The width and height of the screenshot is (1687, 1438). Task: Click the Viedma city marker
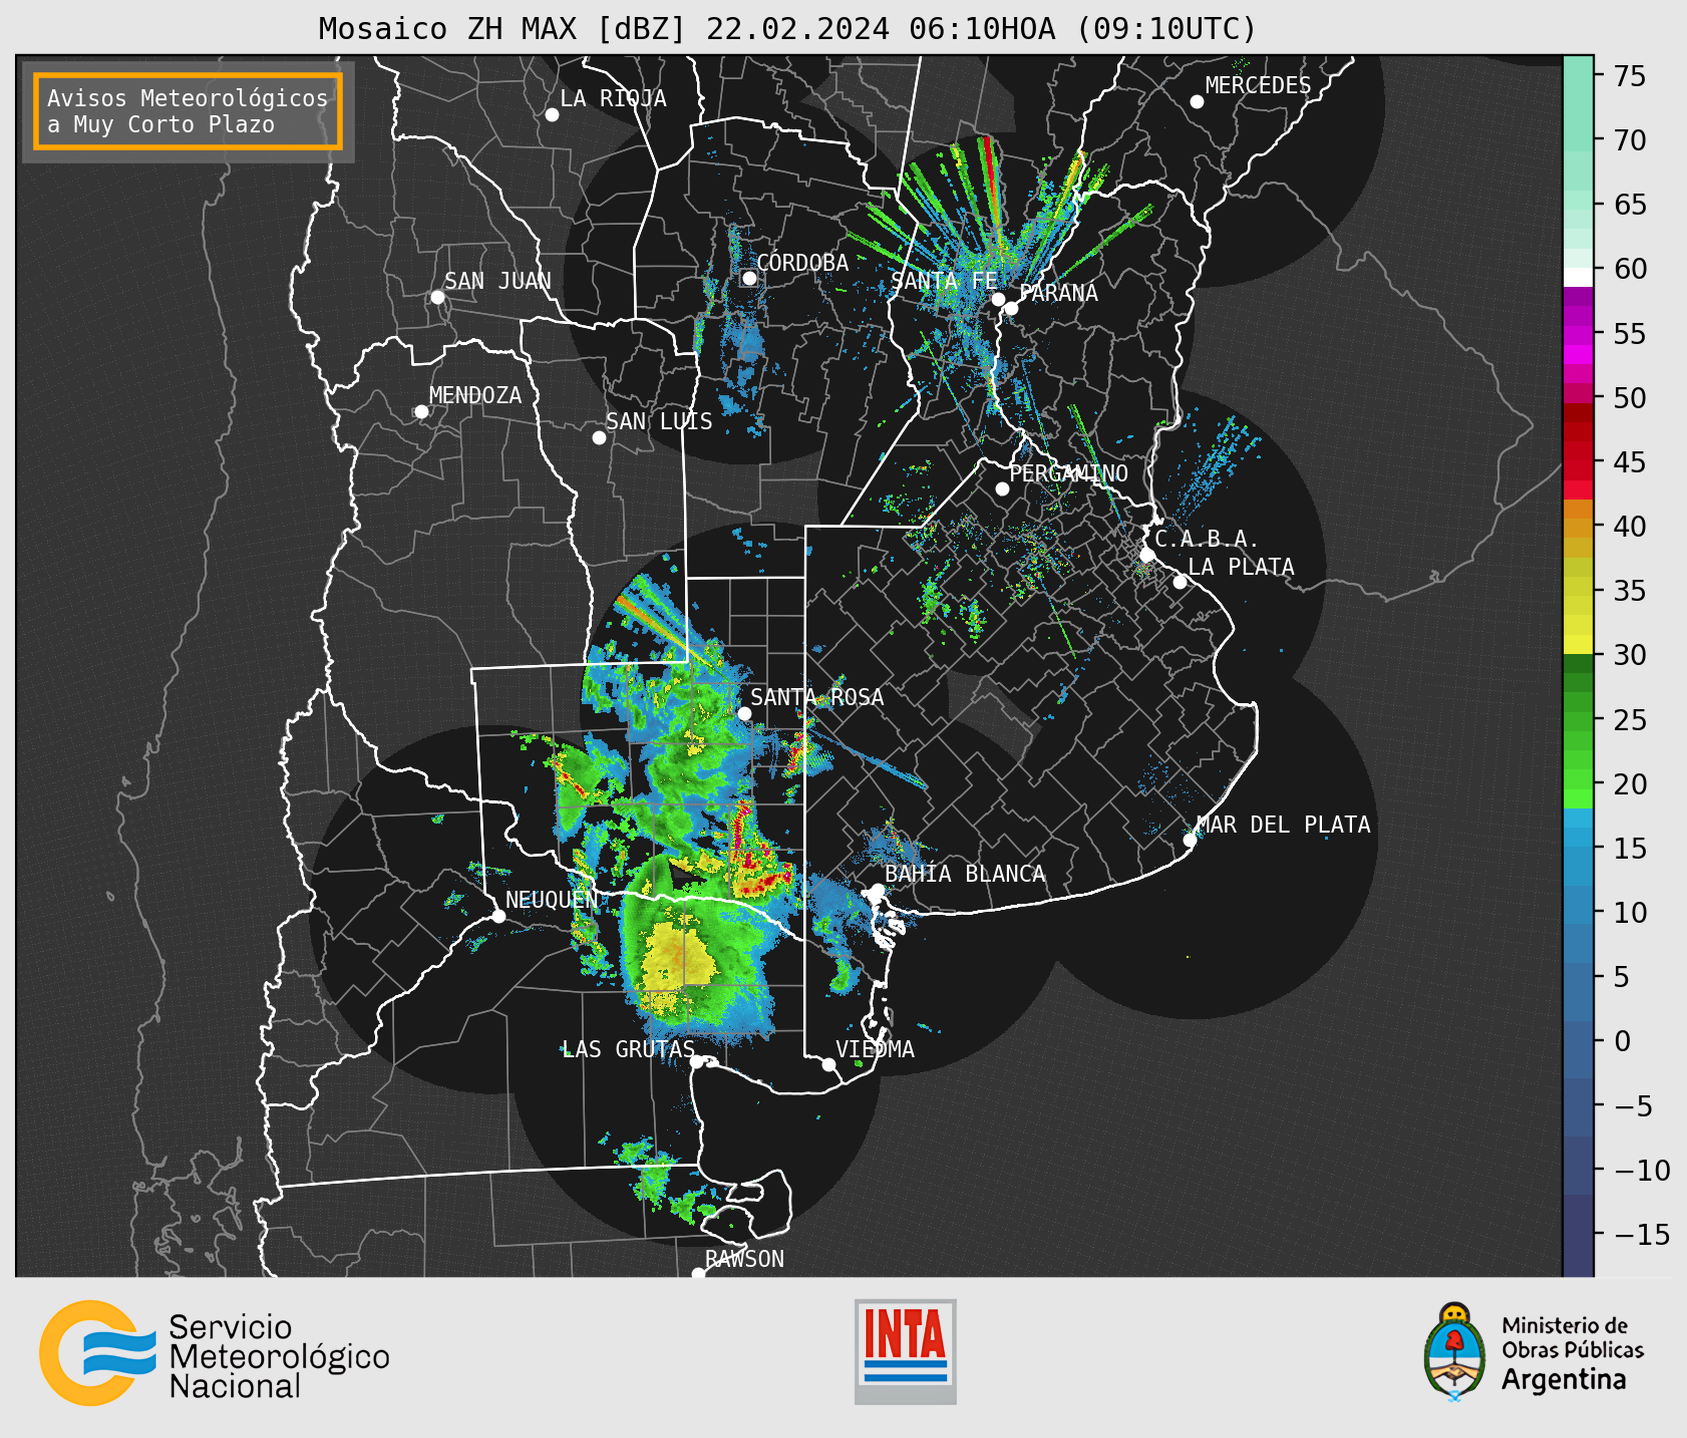(x=828, y=1065)
